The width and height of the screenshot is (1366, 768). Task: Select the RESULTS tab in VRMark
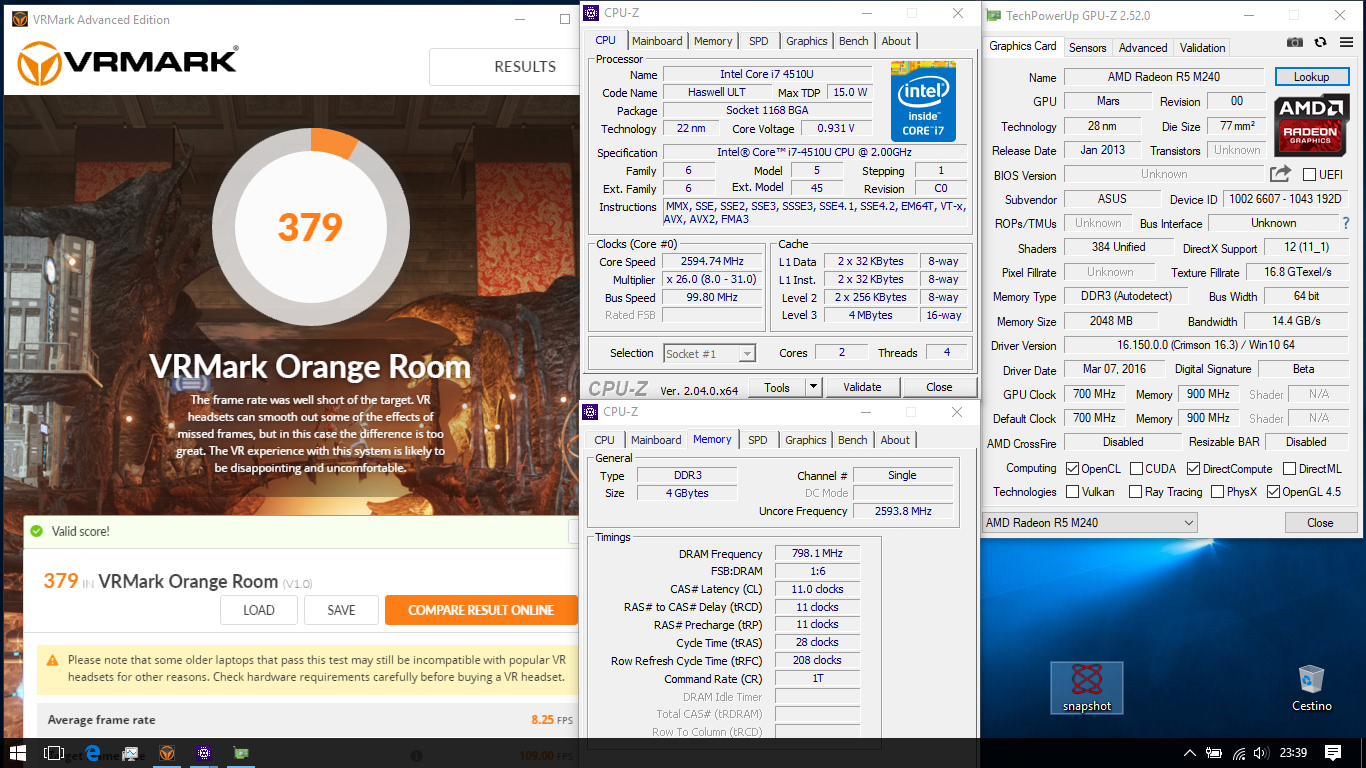point(504,67)
